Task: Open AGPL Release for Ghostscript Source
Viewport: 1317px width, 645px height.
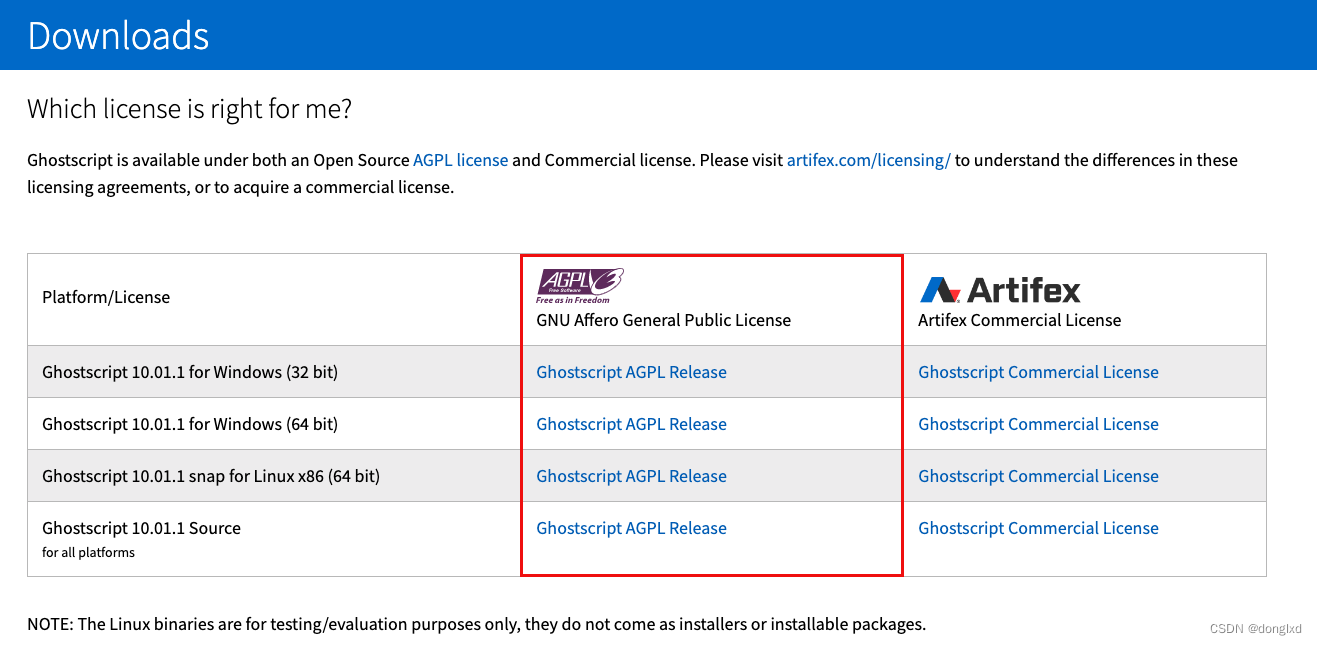Action: coord(631,528)
